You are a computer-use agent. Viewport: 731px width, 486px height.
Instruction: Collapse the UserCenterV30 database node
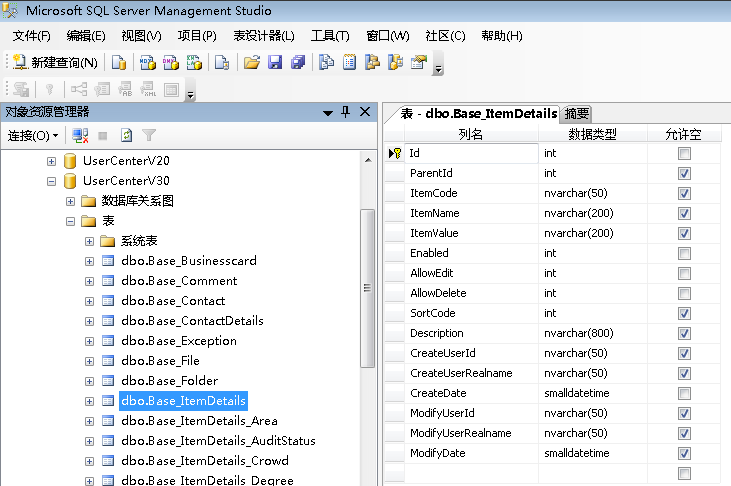[x=51, y=181]
